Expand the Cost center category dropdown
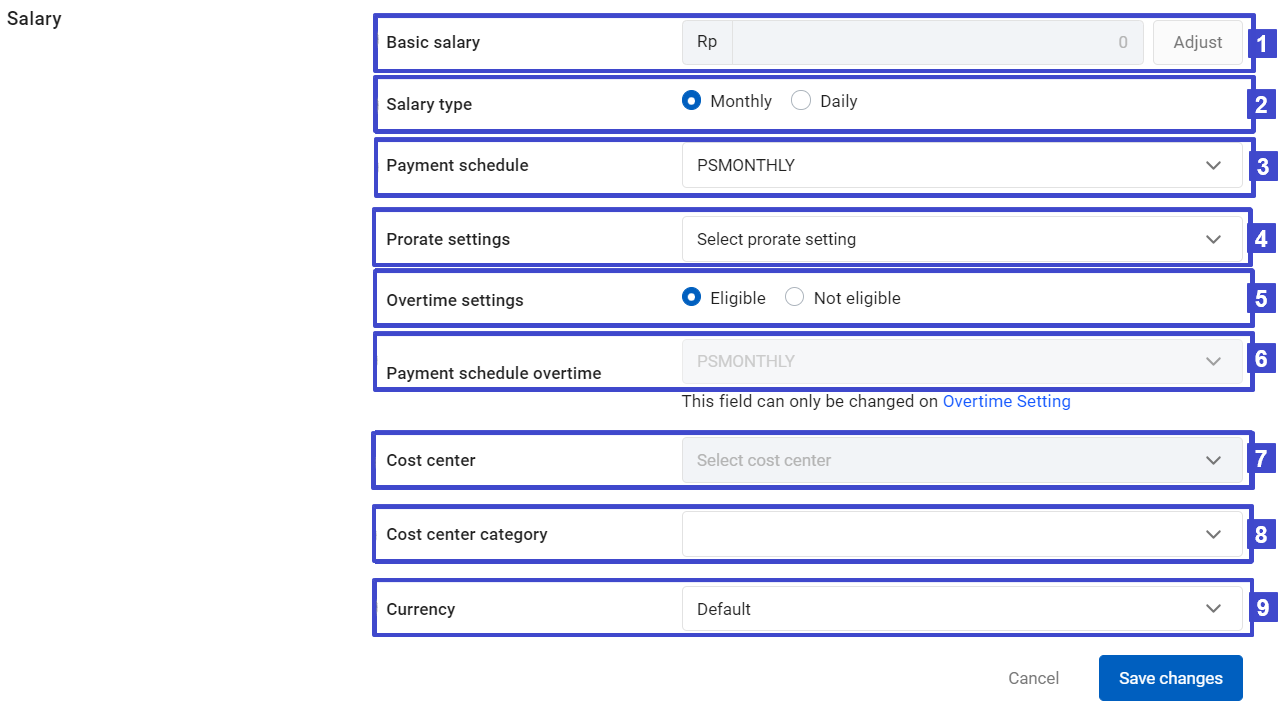Screen dimensions: 1282x707 [x=962, y=534]
